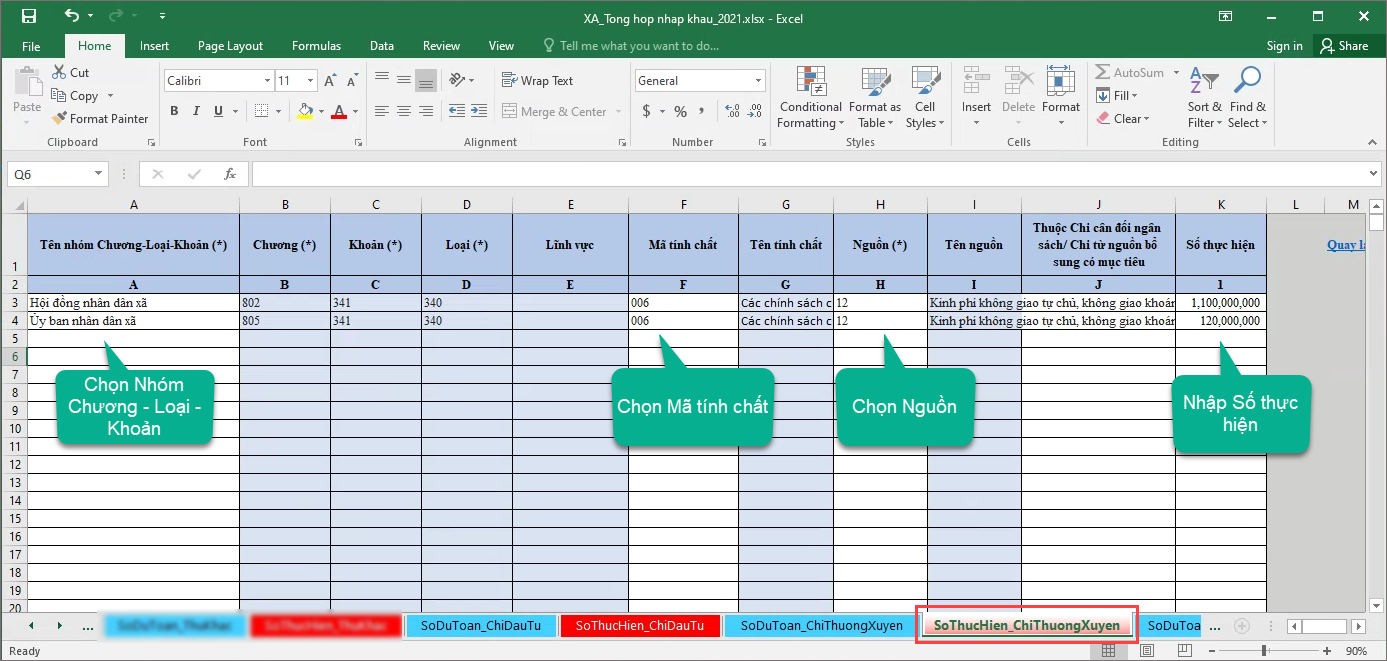The height and width of the screenshot is (661, 1387).
Task: Adjust the zoom slider in status bar
Action: tap(1265, 651)
